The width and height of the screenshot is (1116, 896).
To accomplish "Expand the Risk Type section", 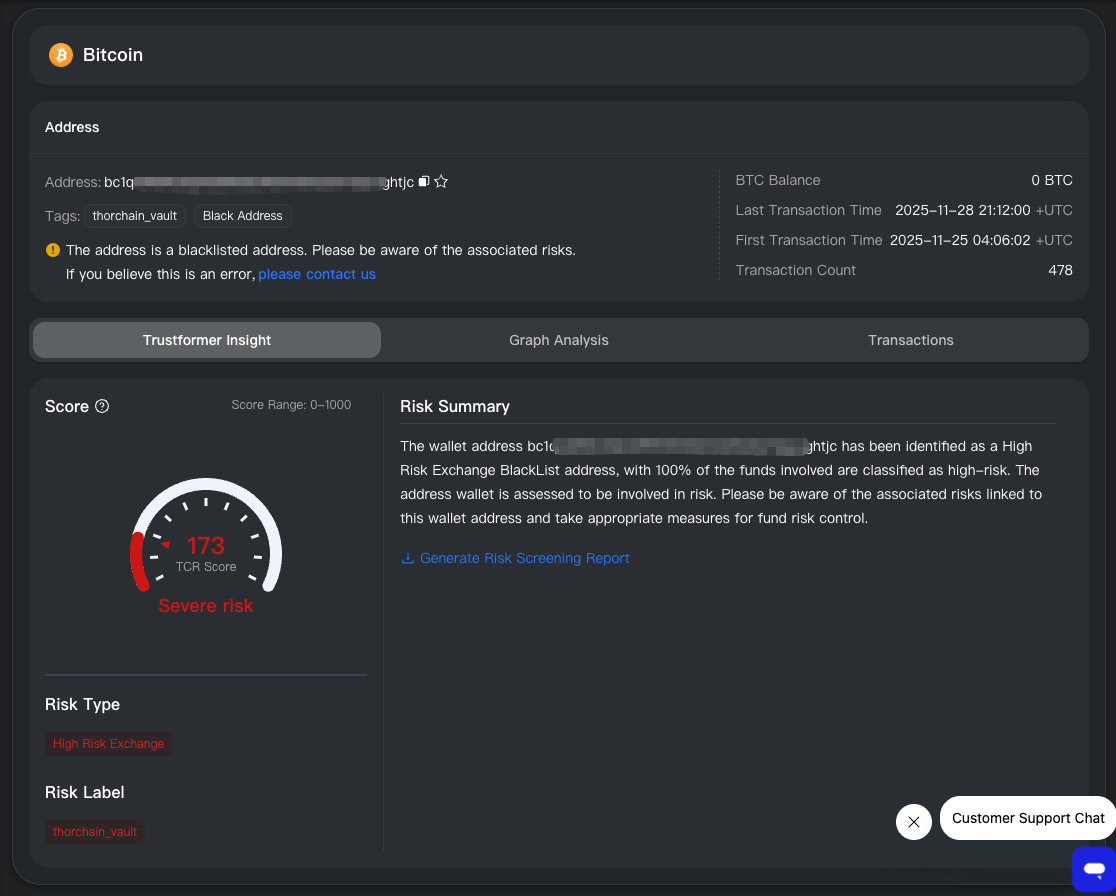I will pyautogui.click(x=82, y=704).
